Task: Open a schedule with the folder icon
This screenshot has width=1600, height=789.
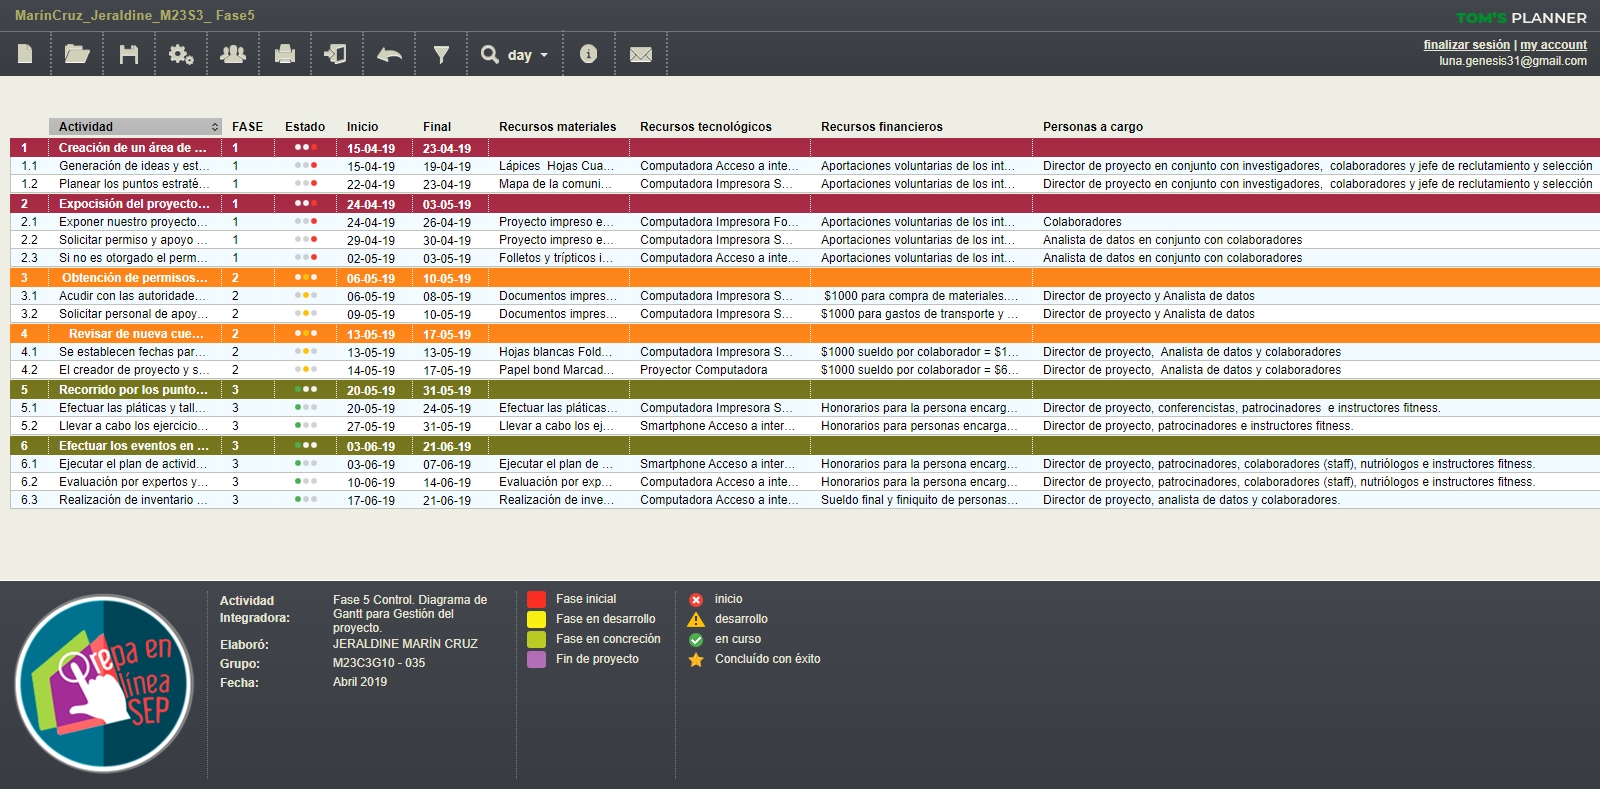Action: [77, 54]
